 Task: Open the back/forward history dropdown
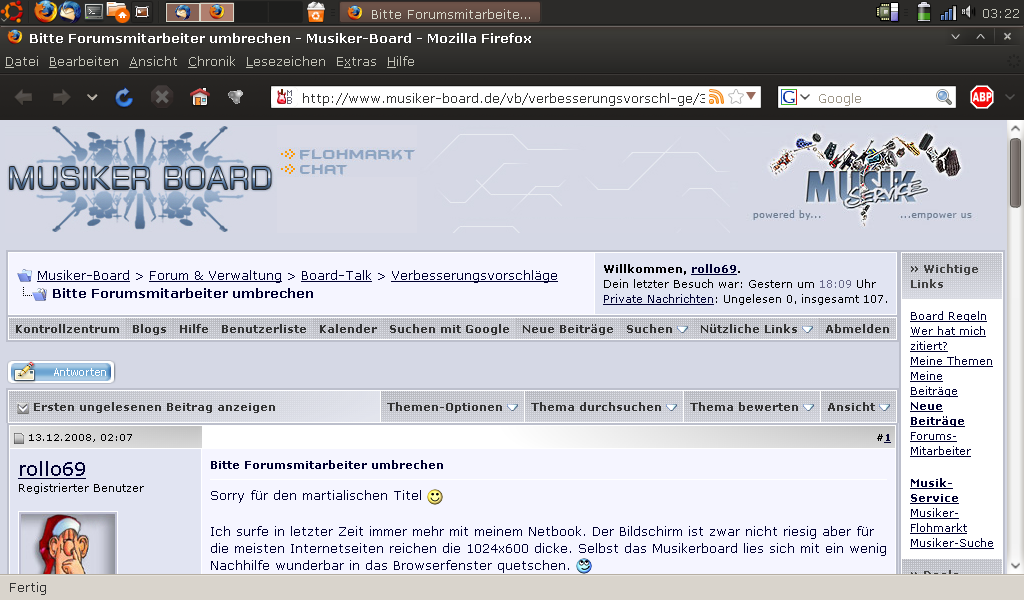coord(92,97)
